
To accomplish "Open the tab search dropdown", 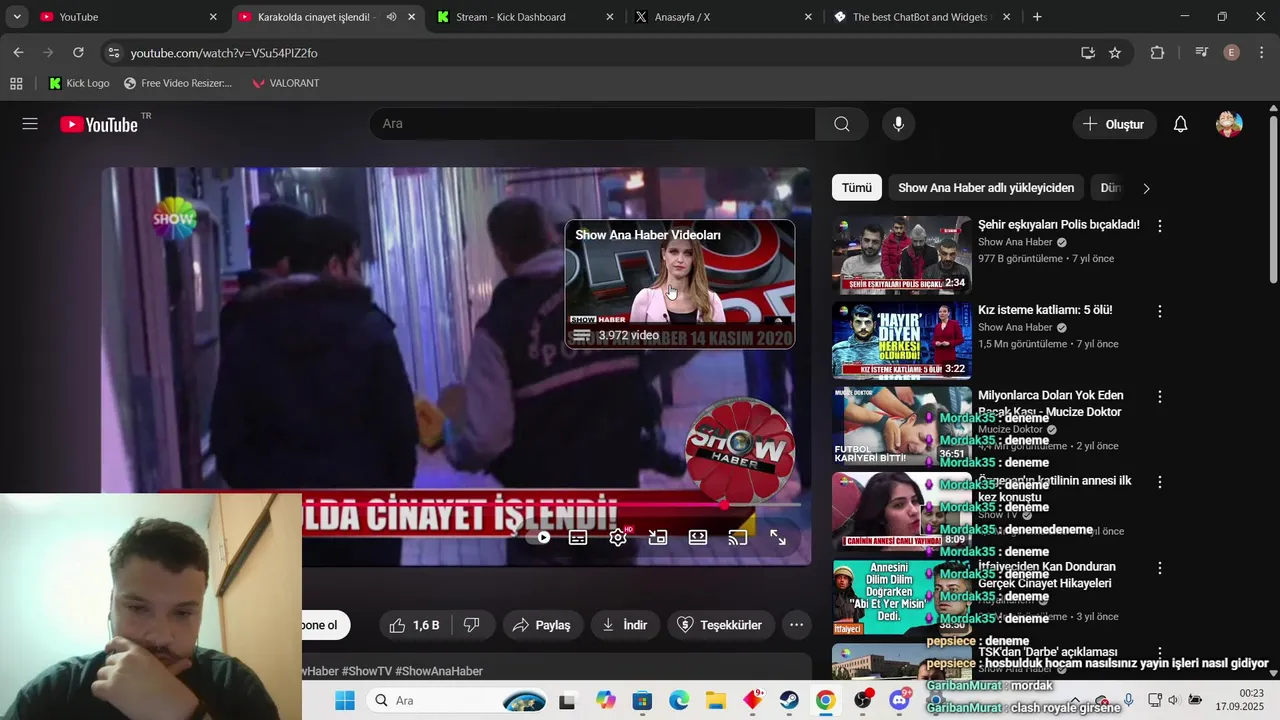I will (x=17, y=17).
